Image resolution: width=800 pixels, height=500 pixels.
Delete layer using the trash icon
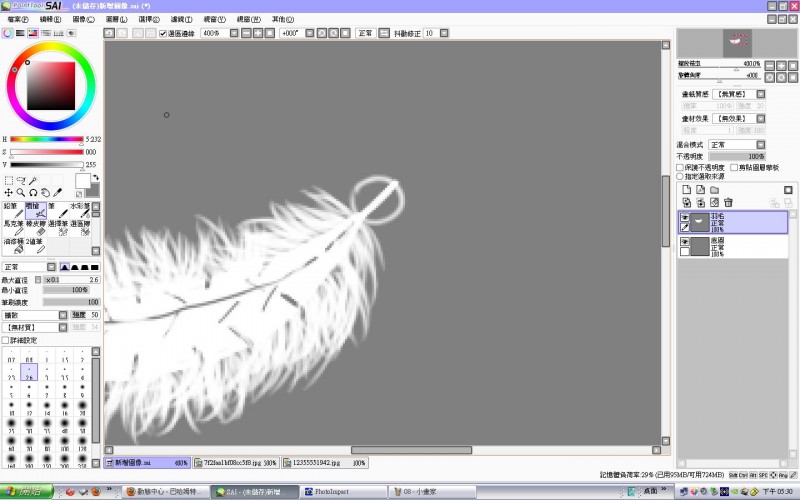coord(728,203)
